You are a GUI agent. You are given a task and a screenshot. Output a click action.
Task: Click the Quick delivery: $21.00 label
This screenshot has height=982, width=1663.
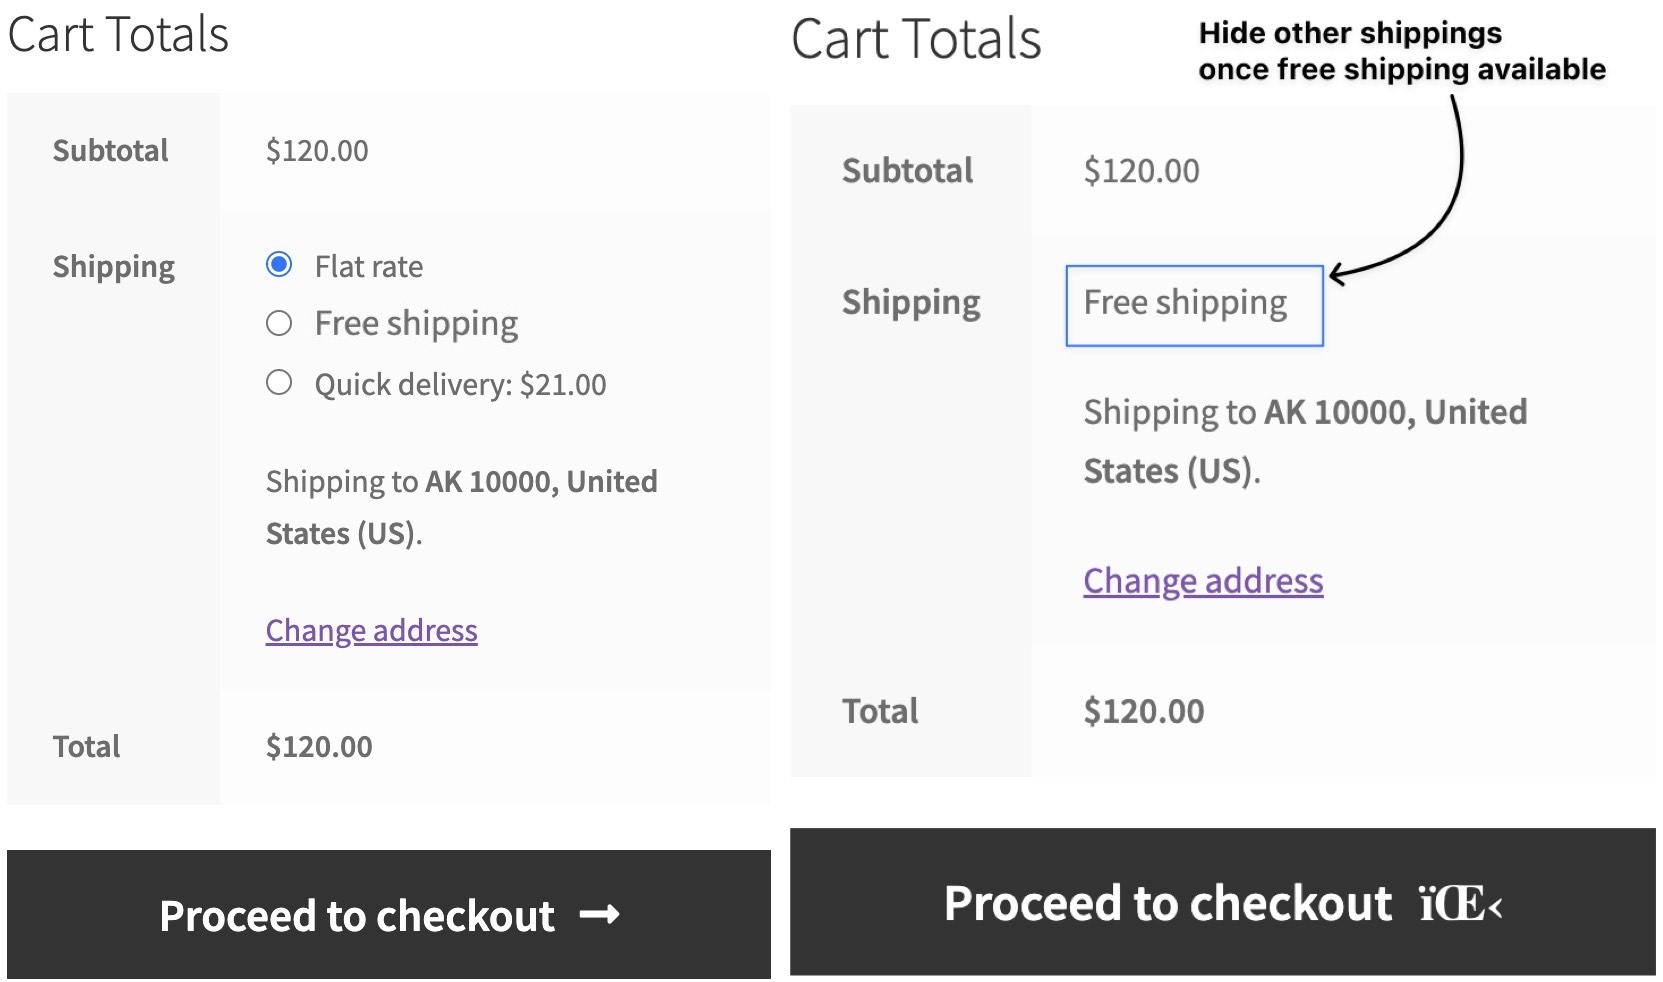click(460, 385)
